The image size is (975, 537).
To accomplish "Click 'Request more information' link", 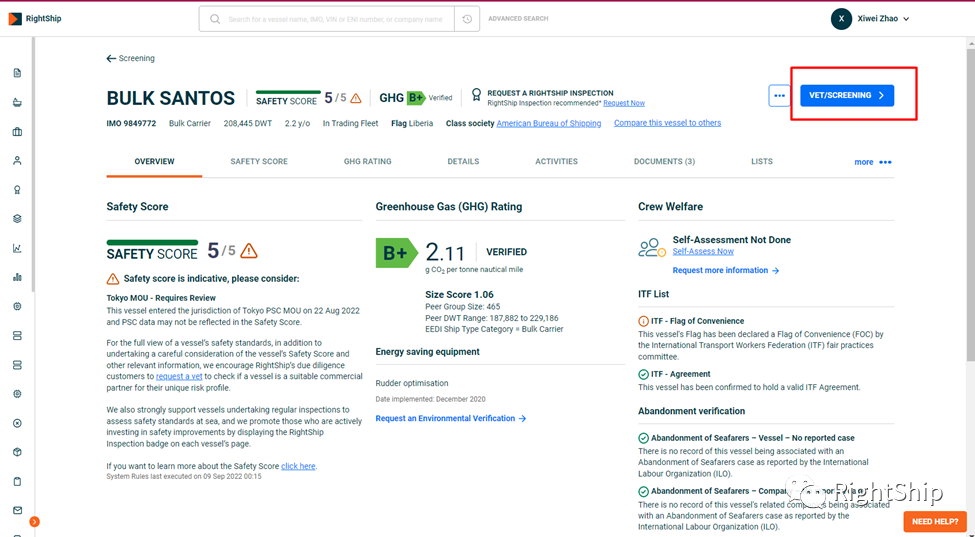I will [x=726, y=270].
